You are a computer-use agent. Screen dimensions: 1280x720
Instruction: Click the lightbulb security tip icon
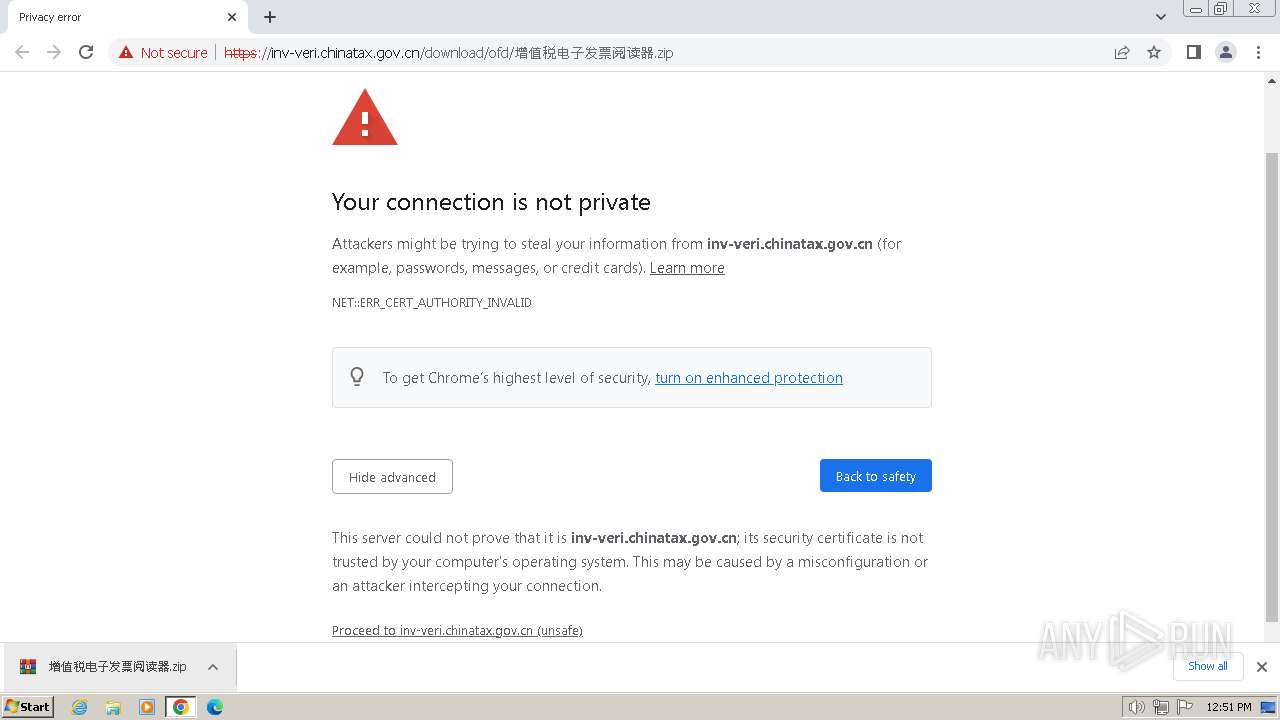(357, 377)
